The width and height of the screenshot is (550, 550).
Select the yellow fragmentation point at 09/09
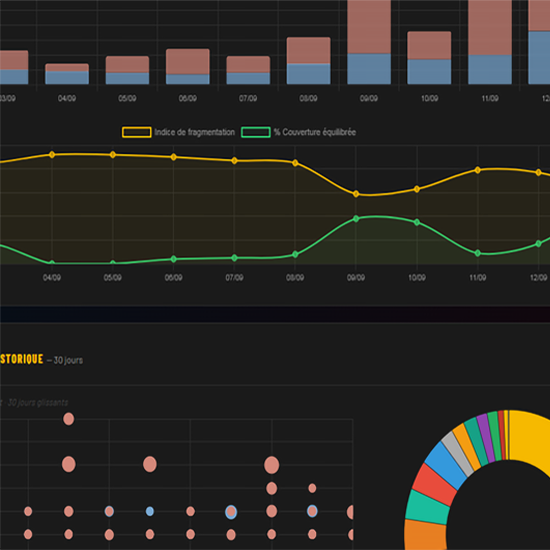[x=356, y=194]
